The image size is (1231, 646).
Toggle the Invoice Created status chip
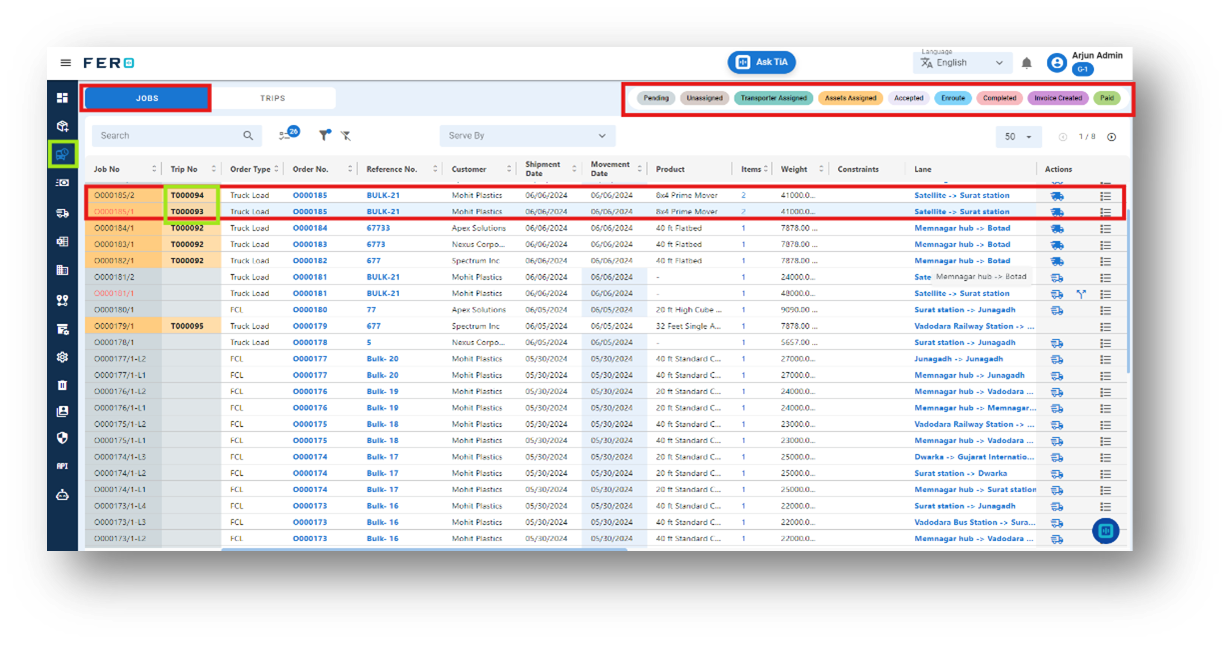pos(1057,98)
